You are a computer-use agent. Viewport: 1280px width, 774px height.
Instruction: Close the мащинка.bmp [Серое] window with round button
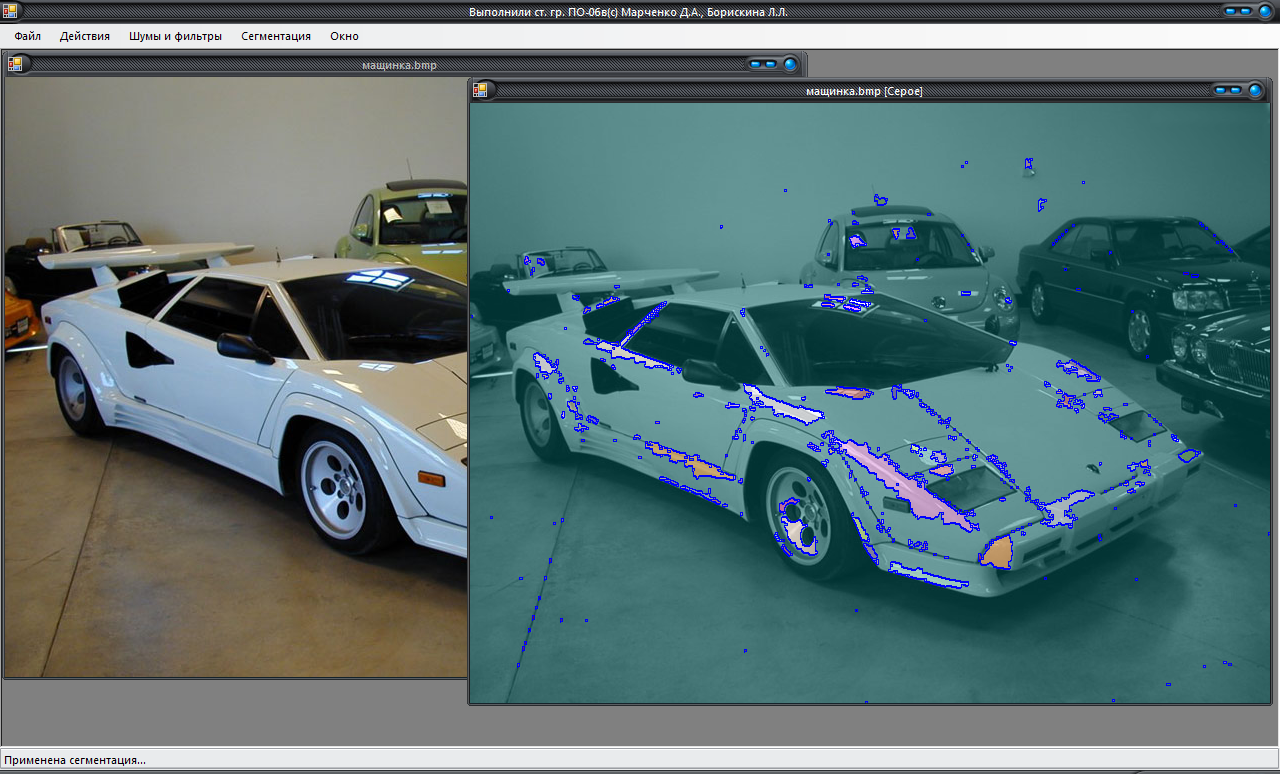tap(1255, 90)
